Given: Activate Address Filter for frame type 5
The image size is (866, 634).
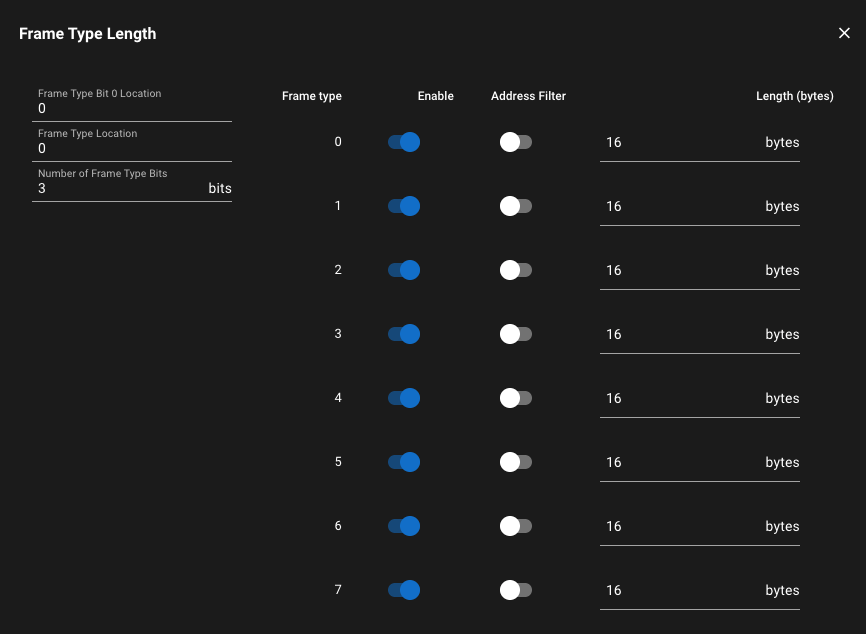Looking at the screenshot, I should (515, 462).
